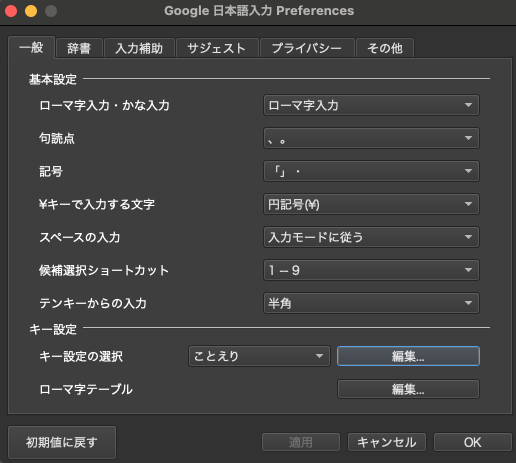Open the 候補選択ショートカット dropdown
The height and width of the screenshot is (463, 516).
point(371,270)
